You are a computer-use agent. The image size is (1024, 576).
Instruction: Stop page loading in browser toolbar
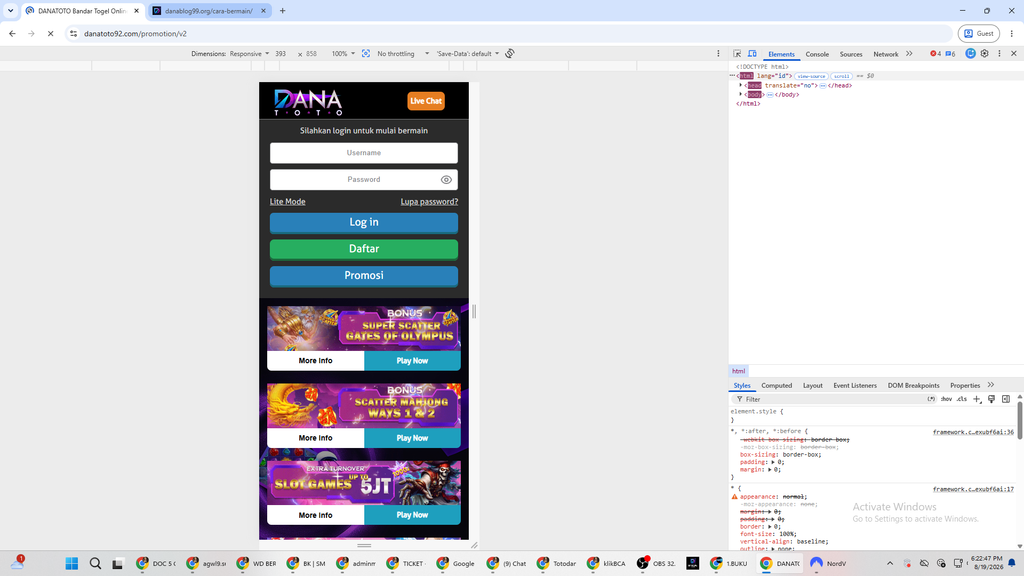(x=50, y=33)
